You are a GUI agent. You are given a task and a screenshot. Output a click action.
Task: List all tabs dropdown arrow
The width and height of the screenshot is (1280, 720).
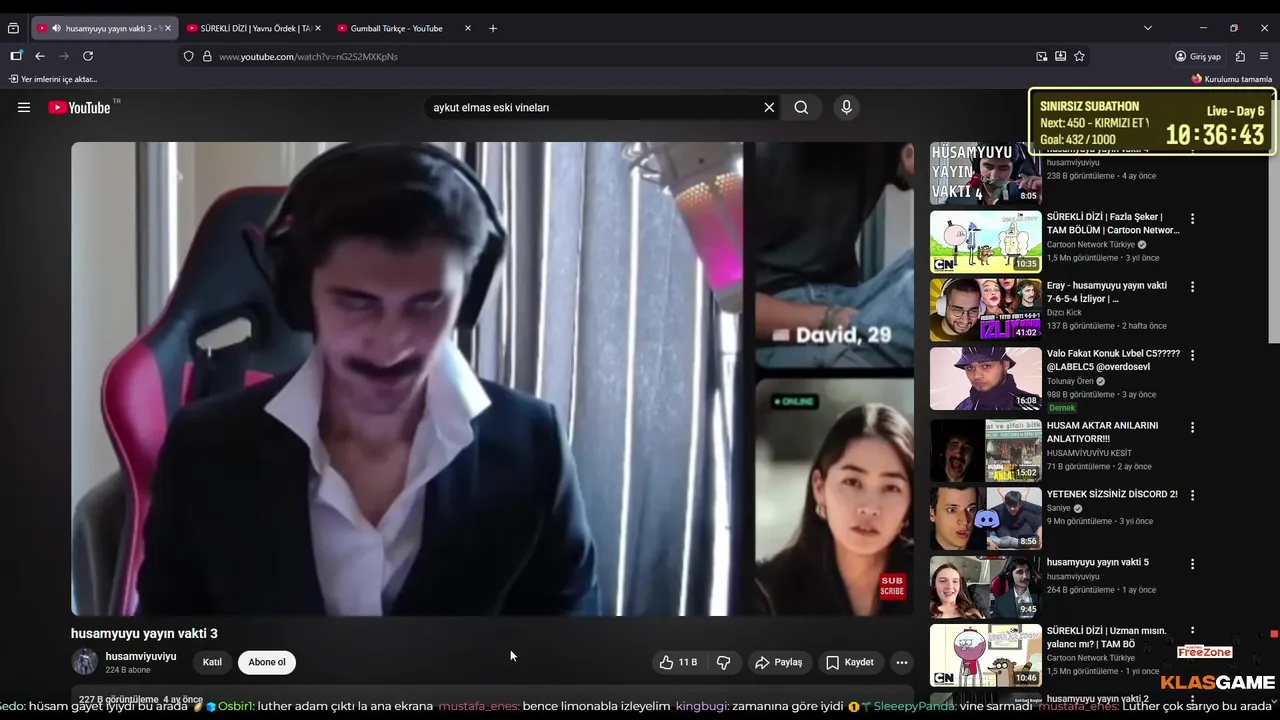1147,28
